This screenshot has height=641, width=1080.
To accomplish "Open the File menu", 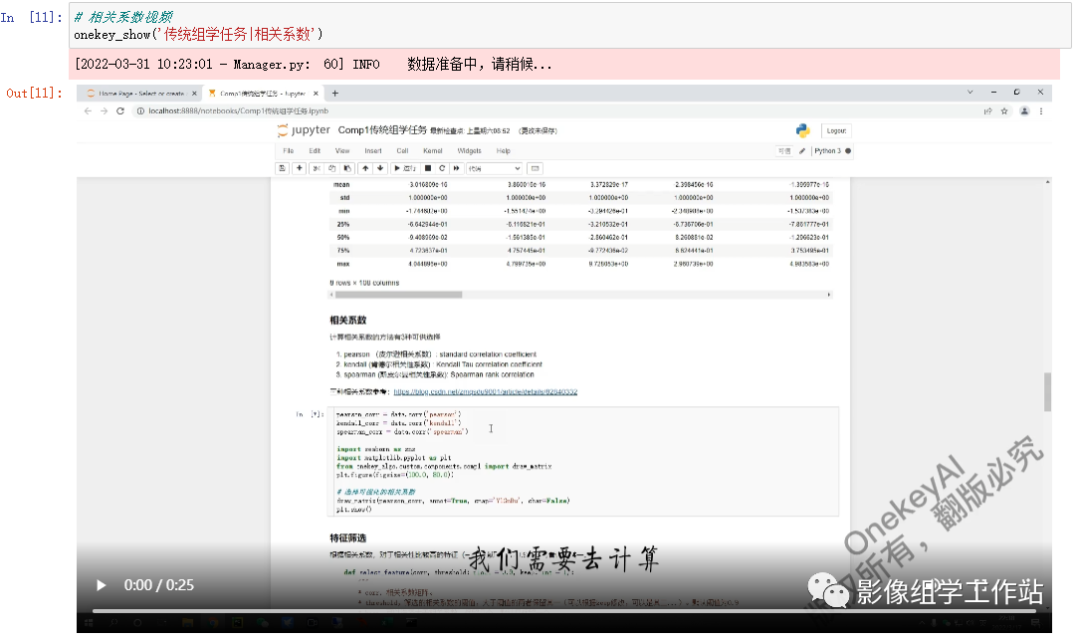I will (x=288, y=151).
